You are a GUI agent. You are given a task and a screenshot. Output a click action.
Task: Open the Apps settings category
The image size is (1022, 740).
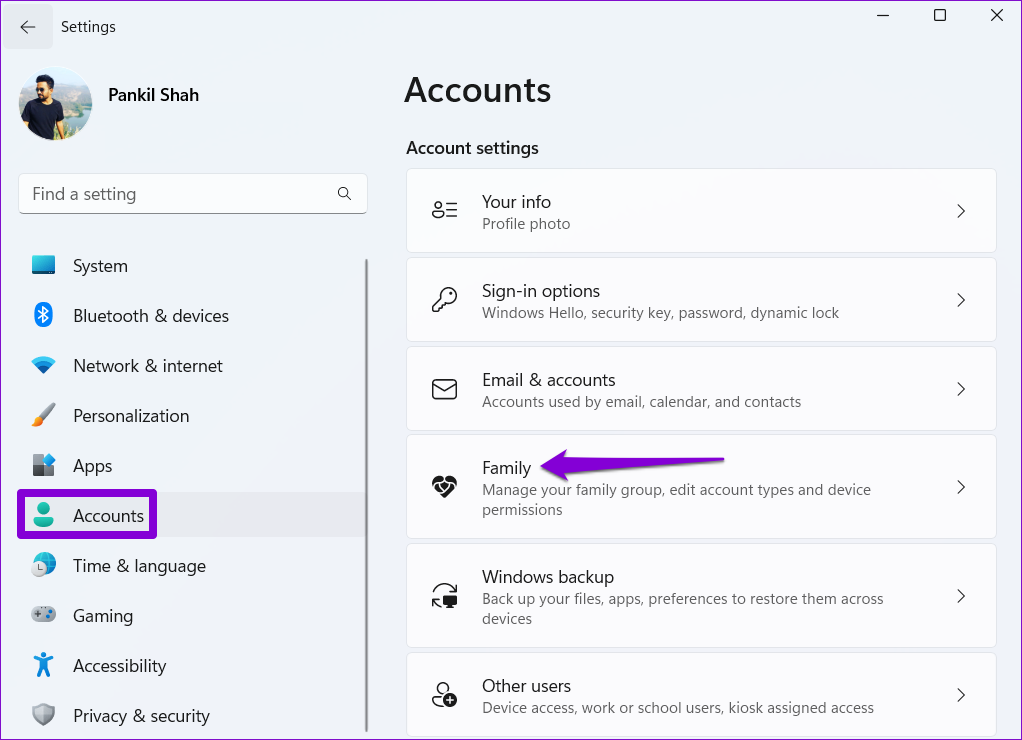coord(92,466)
